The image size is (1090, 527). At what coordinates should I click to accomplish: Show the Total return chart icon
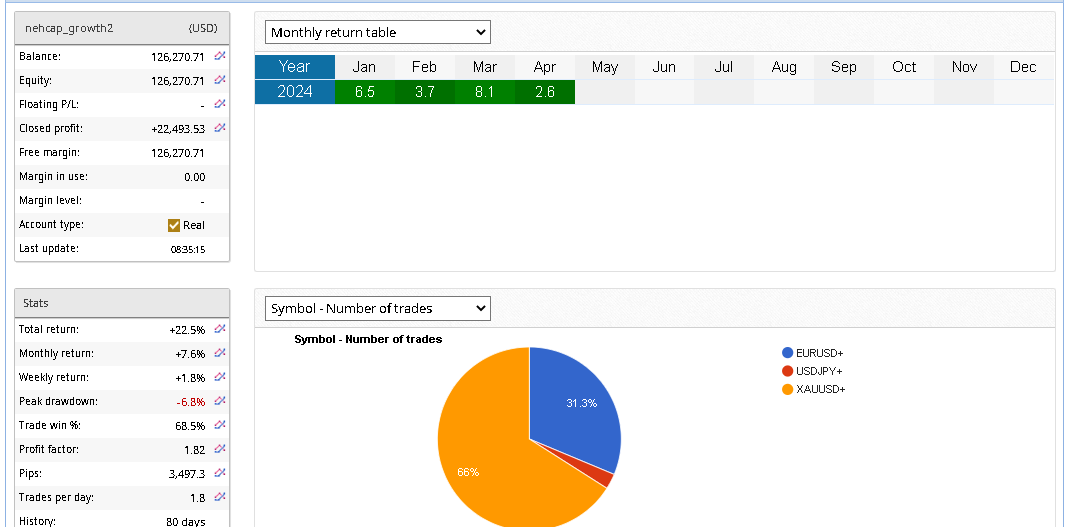coord(220,329)
